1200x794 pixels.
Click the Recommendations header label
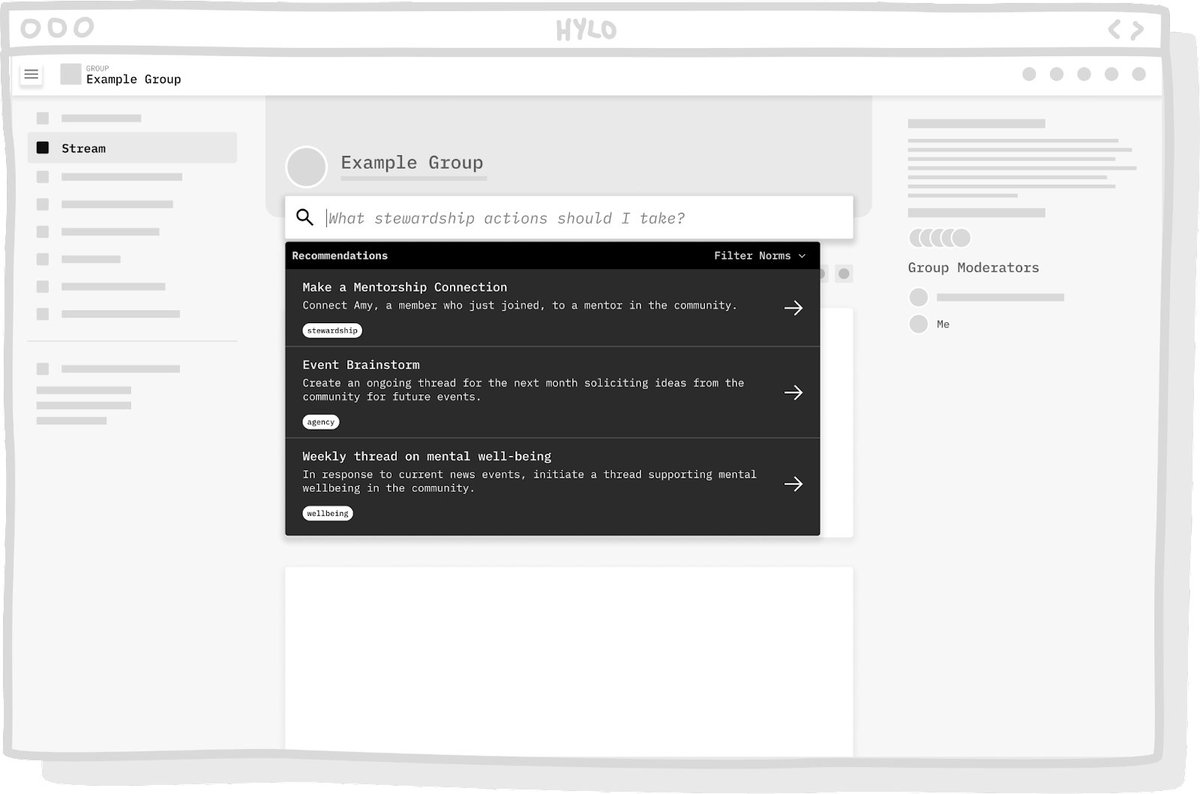click(x=340, y=256)
